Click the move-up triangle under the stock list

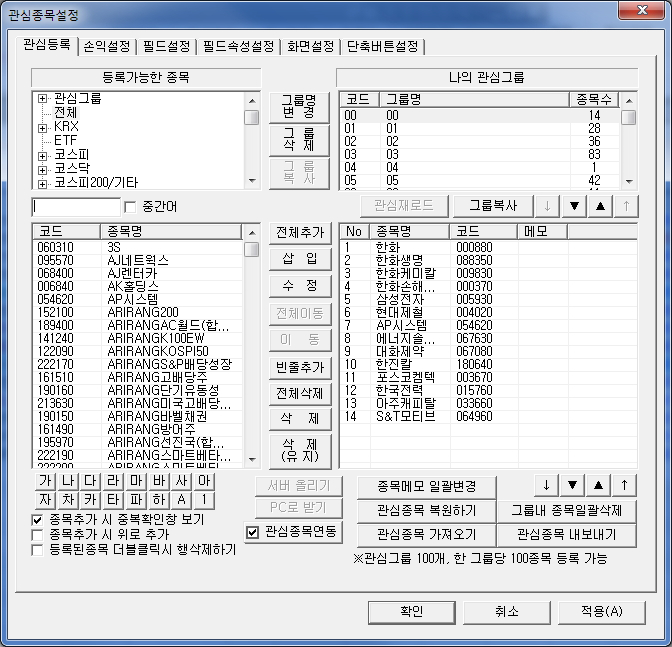[x=599, y=485]
